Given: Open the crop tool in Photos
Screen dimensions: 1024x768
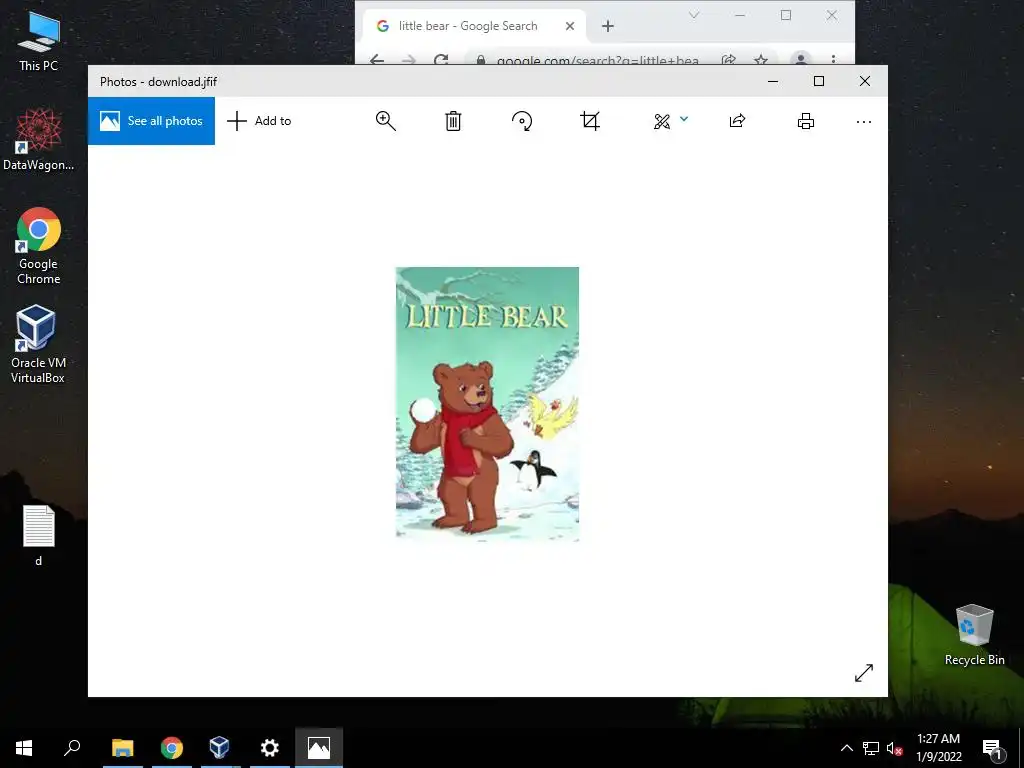Looking at the screenshot, I should (590, 121).
